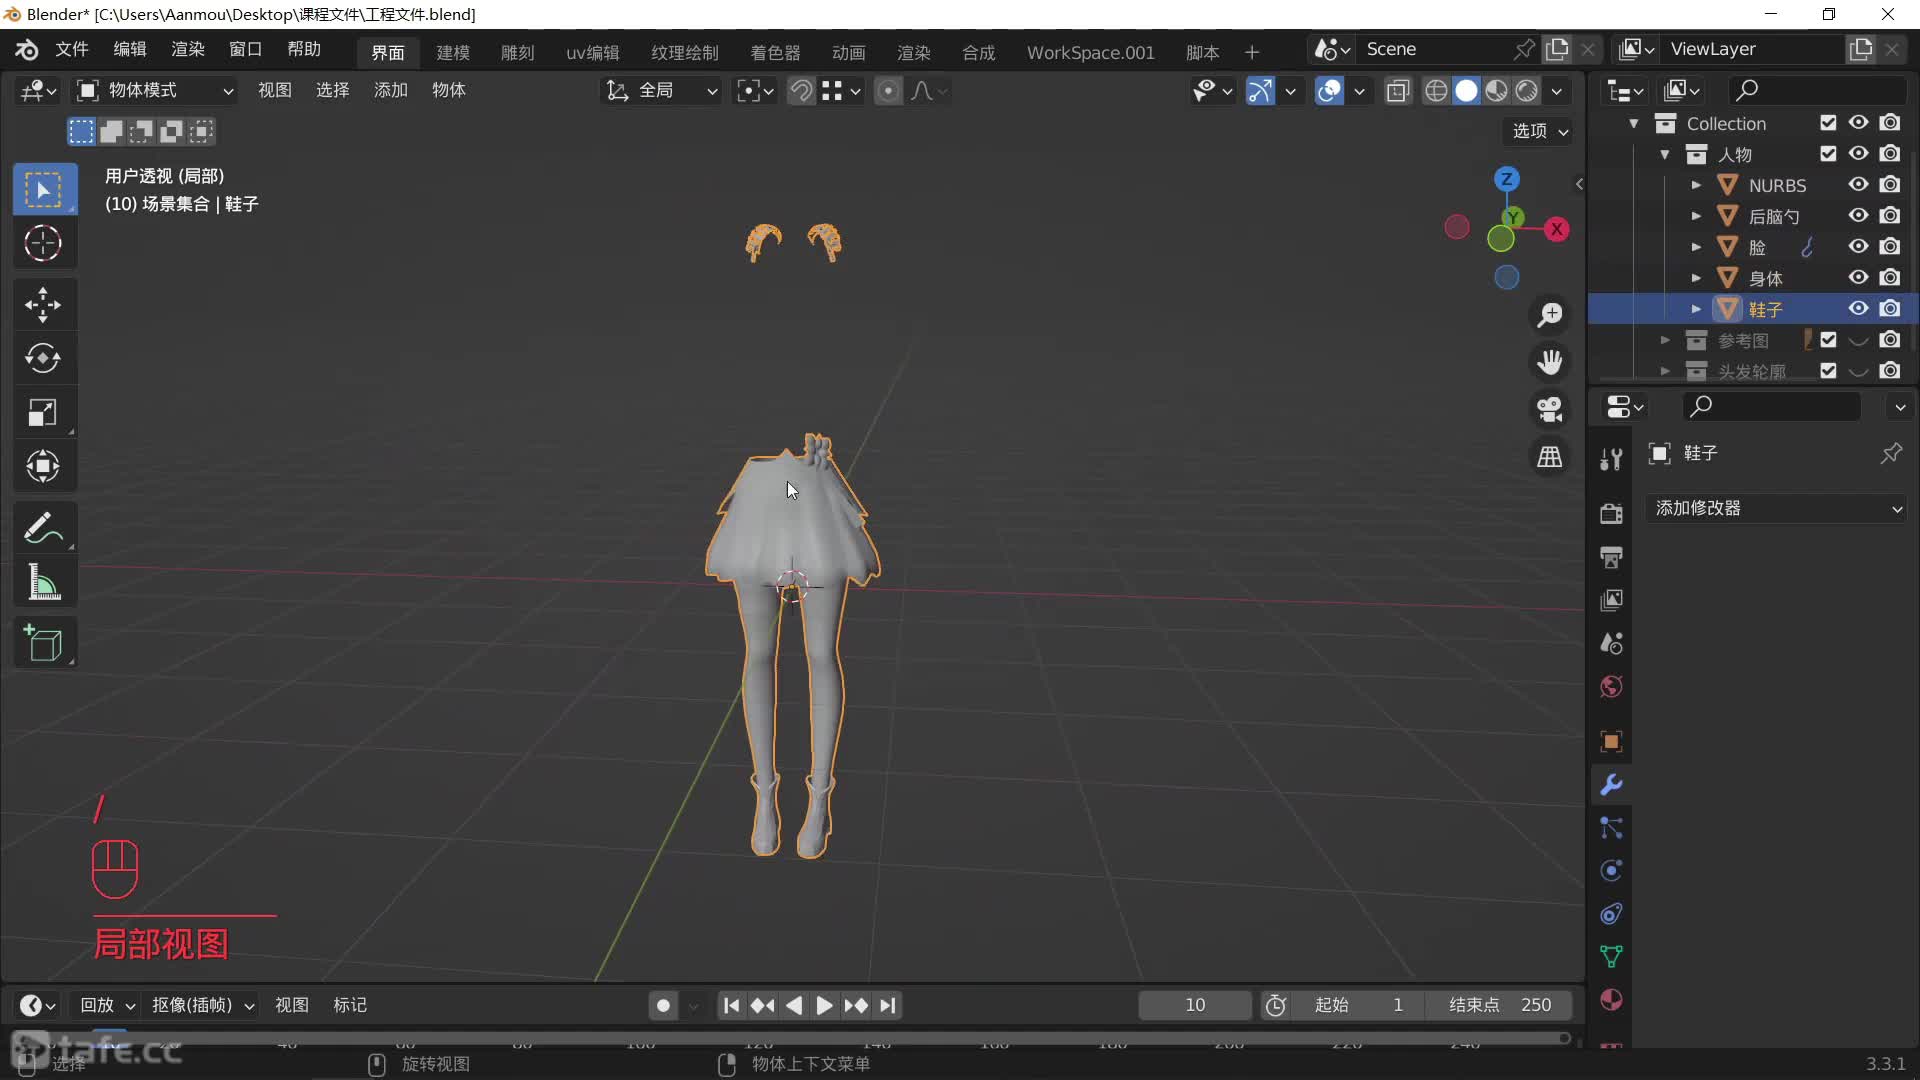Uncheck the 参考图 collection checkbox
Image resolution: width=1920 pixels, height=1080 pixels.
tap(1828, 340)
